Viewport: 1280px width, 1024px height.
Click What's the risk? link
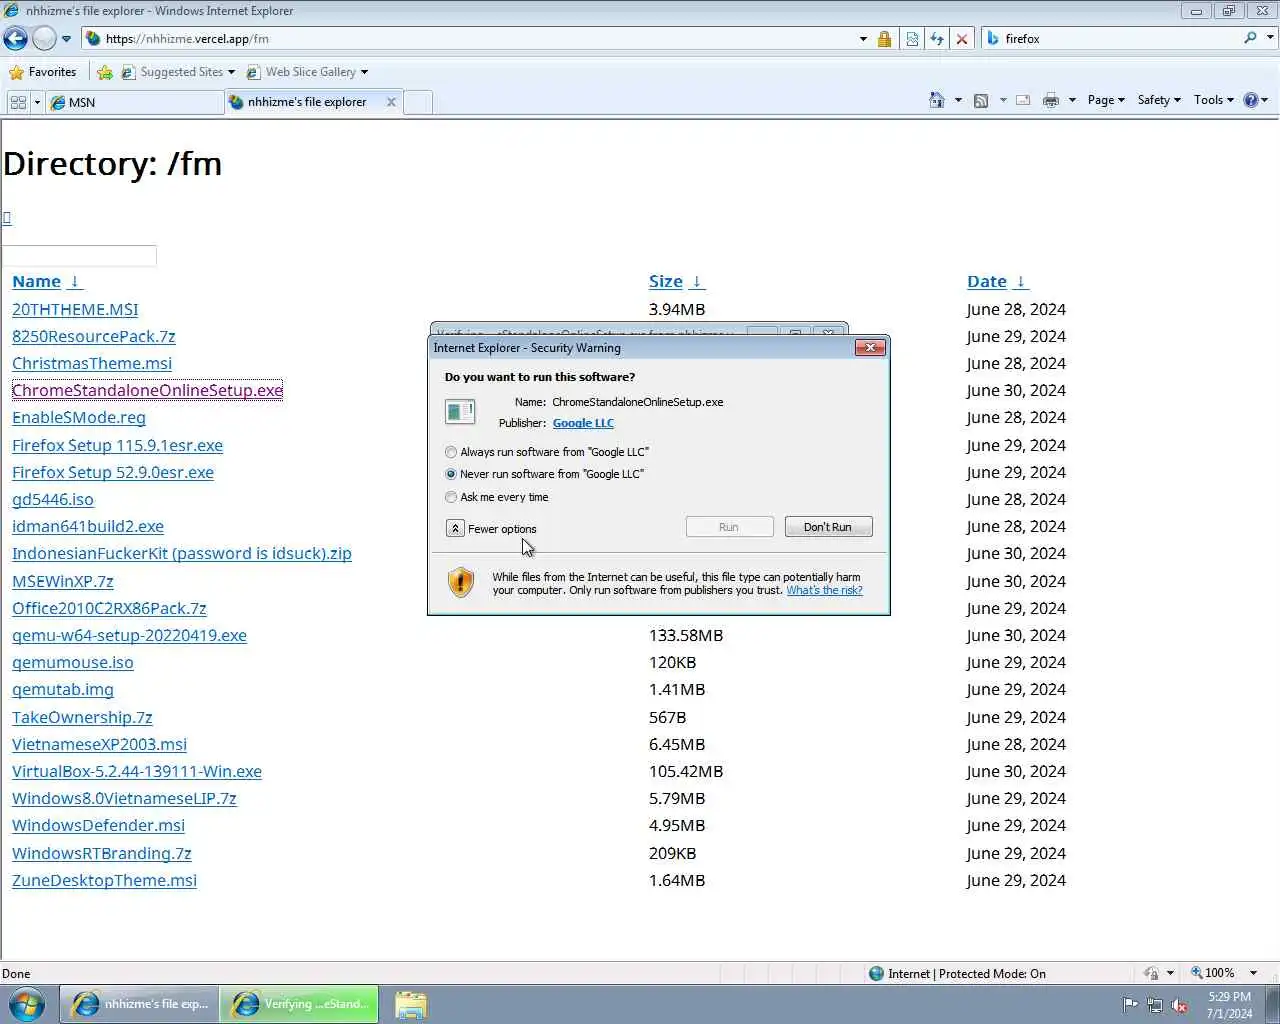coord(824,590)
